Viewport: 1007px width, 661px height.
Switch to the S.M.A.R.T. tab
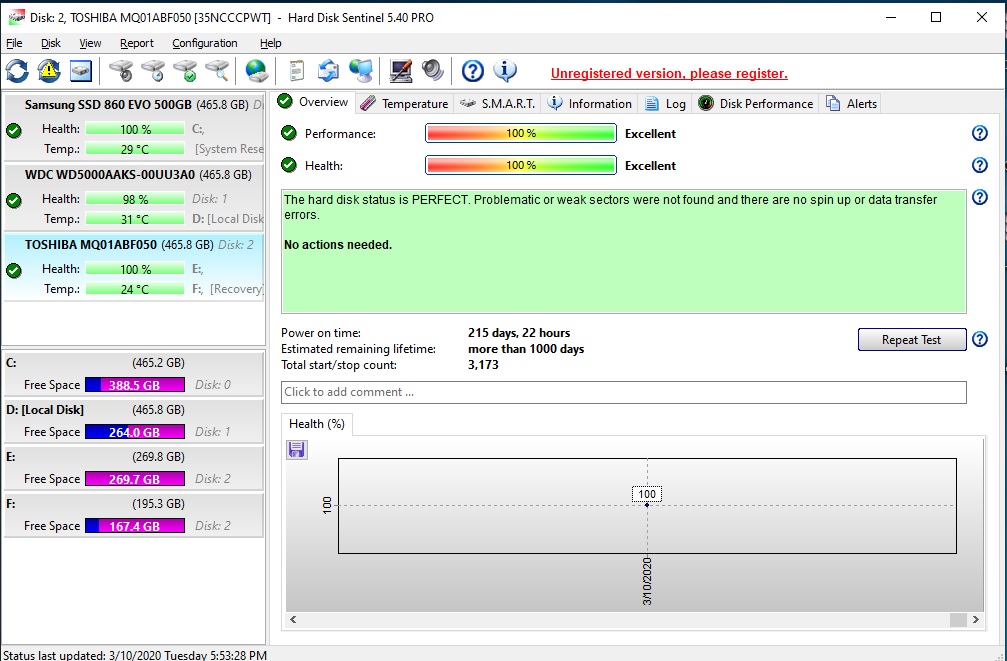499,103
